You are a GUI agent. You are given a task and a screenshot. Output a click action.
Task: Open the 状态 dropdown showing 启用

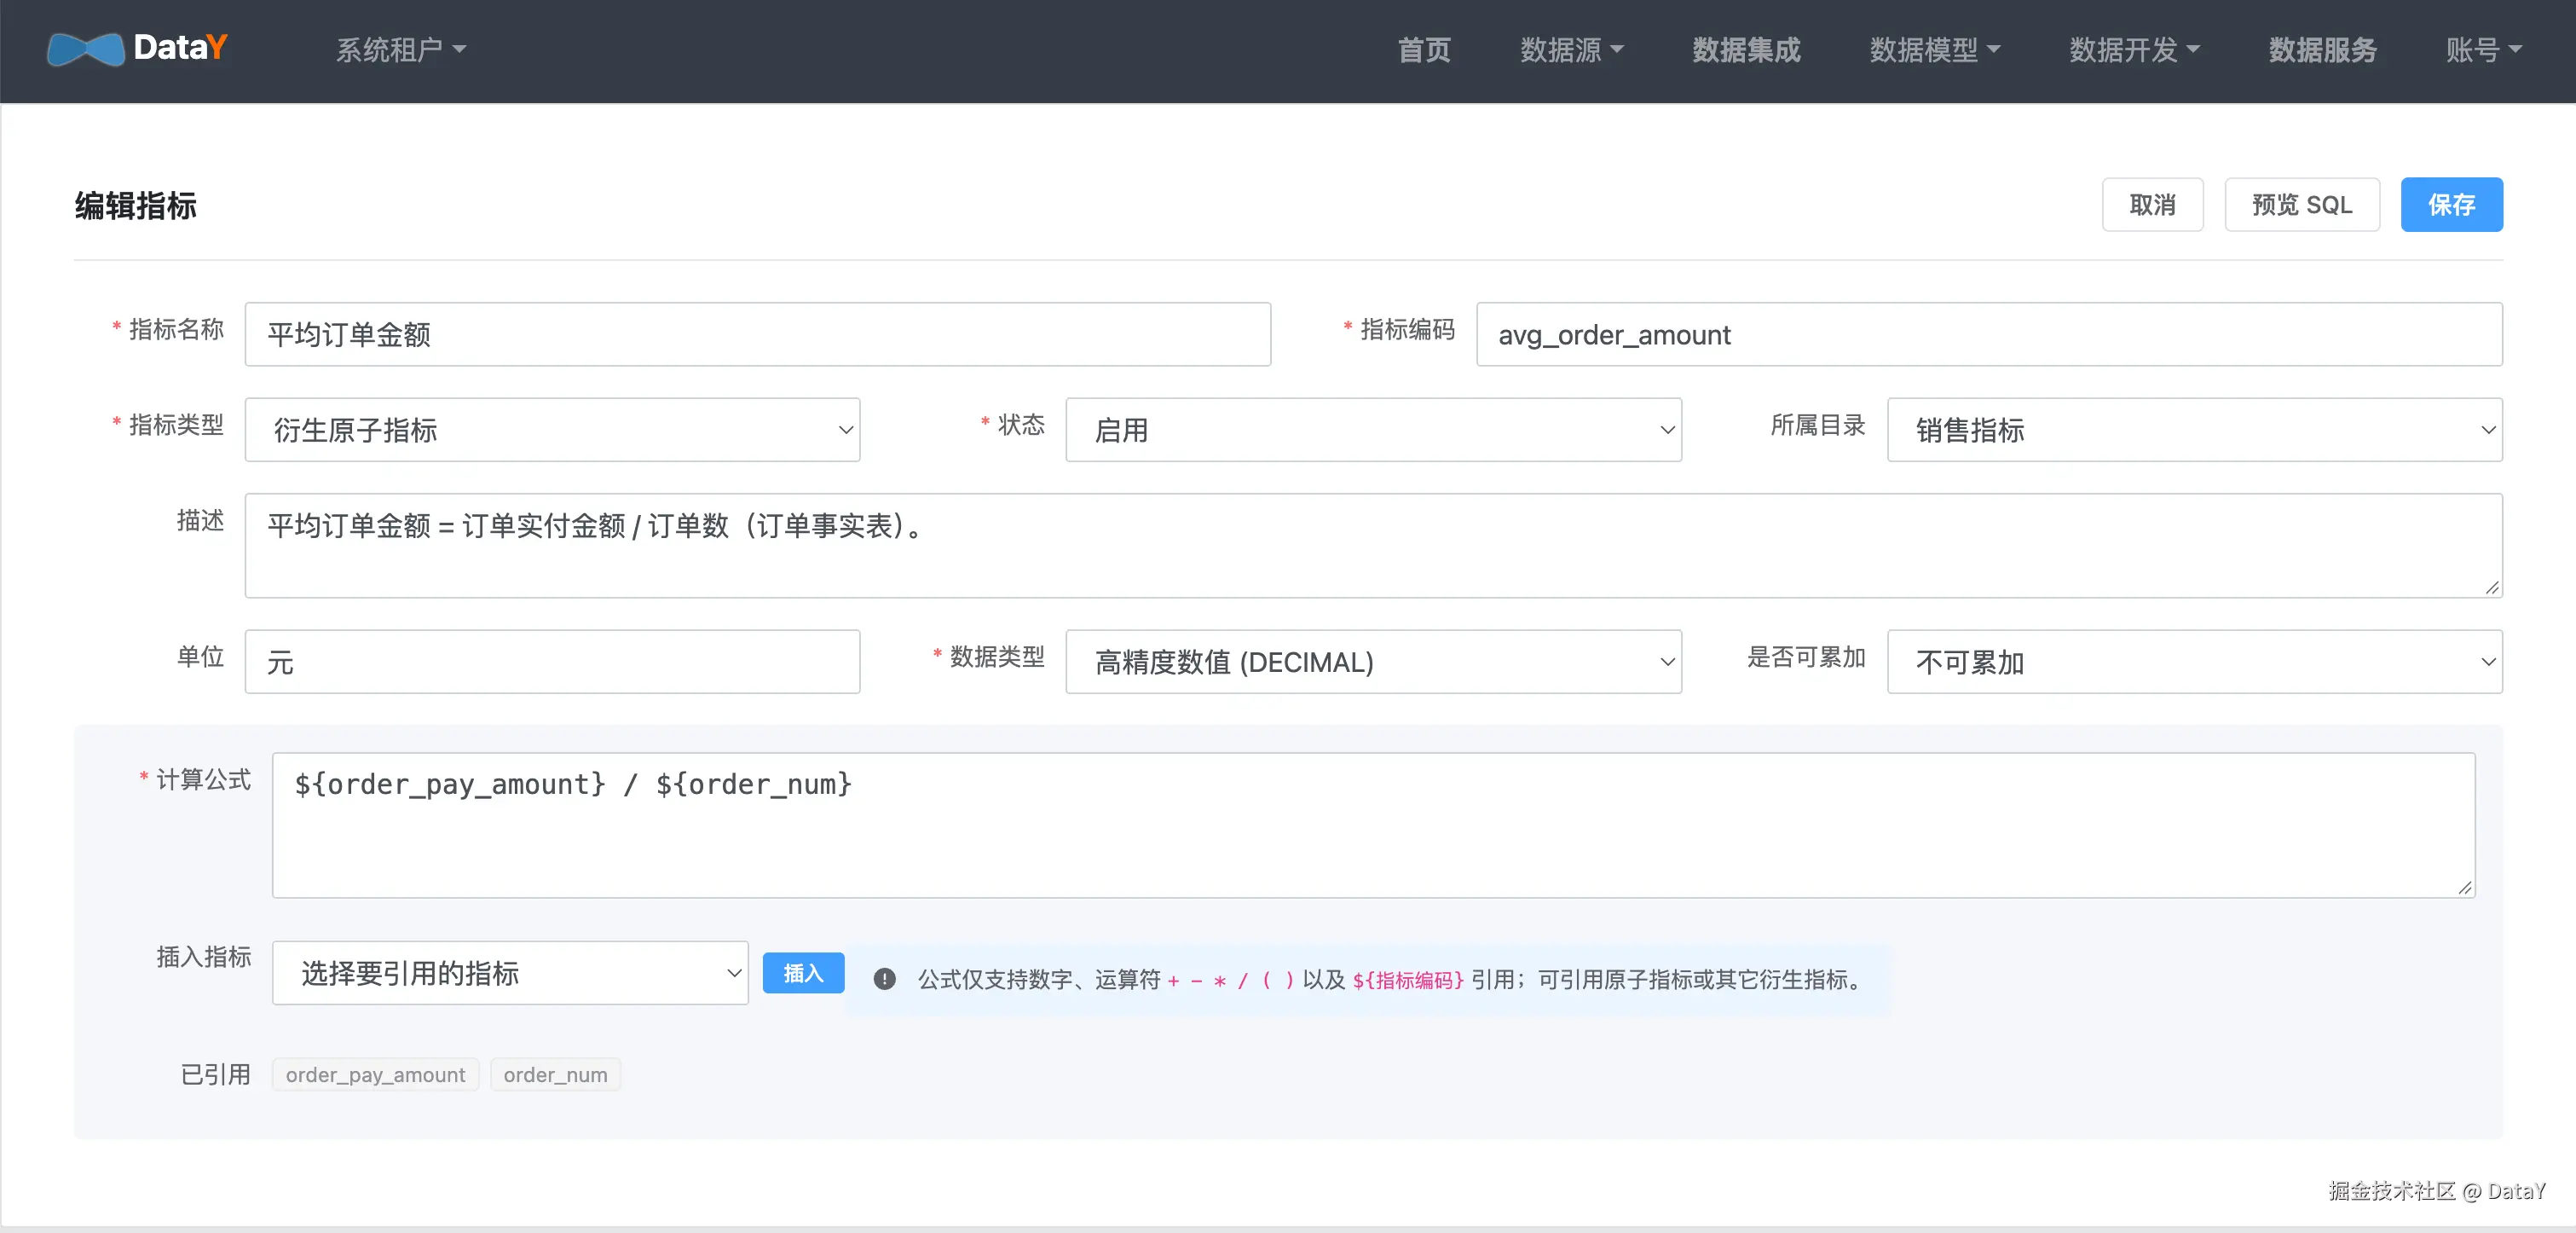(1373, 430)
